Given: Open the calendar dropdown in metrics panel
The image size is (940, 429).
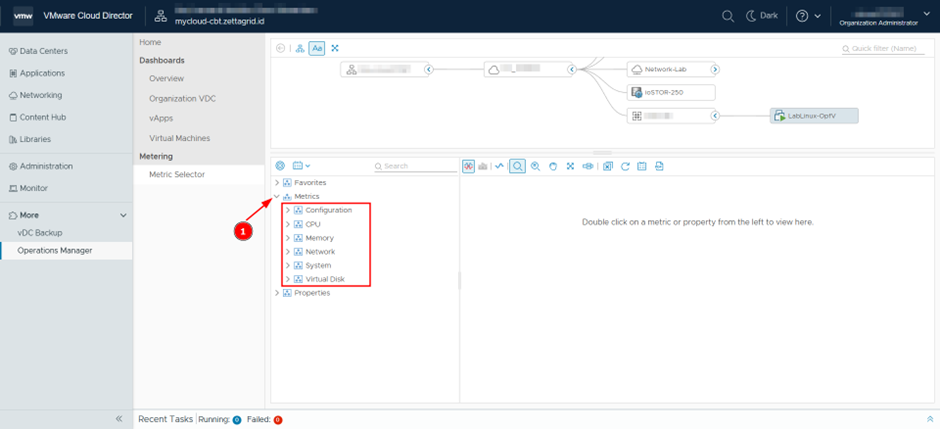Looking at the screenshot, I should point(301,166).
